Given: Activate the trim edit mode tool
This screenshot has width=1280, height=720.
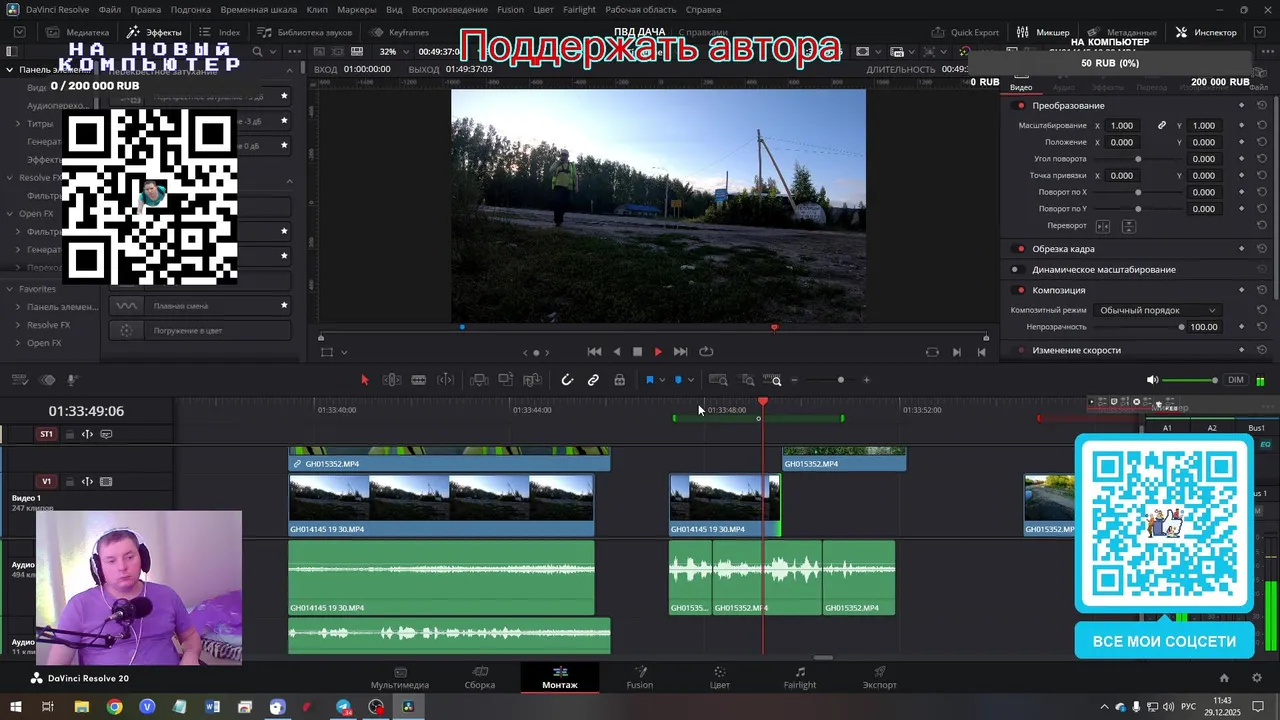Looking at the screenshot, I should point(392,380).
